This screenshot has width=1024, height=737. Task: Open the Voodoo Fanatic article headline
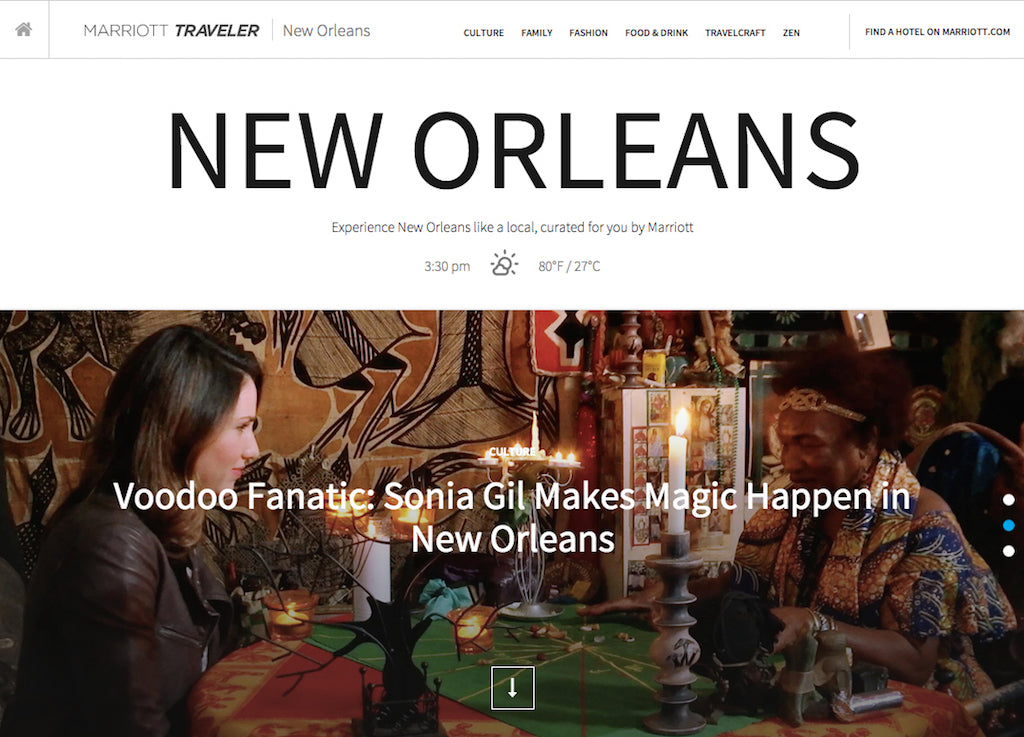[x=512, y=518]
